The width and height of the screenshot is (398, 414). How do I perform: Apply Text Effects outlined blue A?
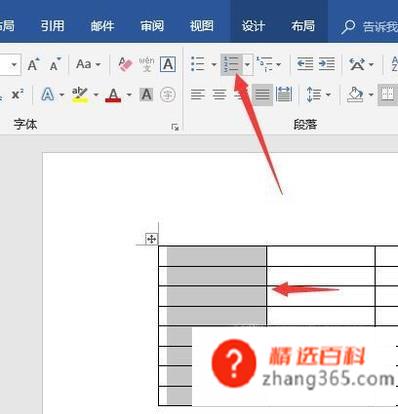(48, 95)
